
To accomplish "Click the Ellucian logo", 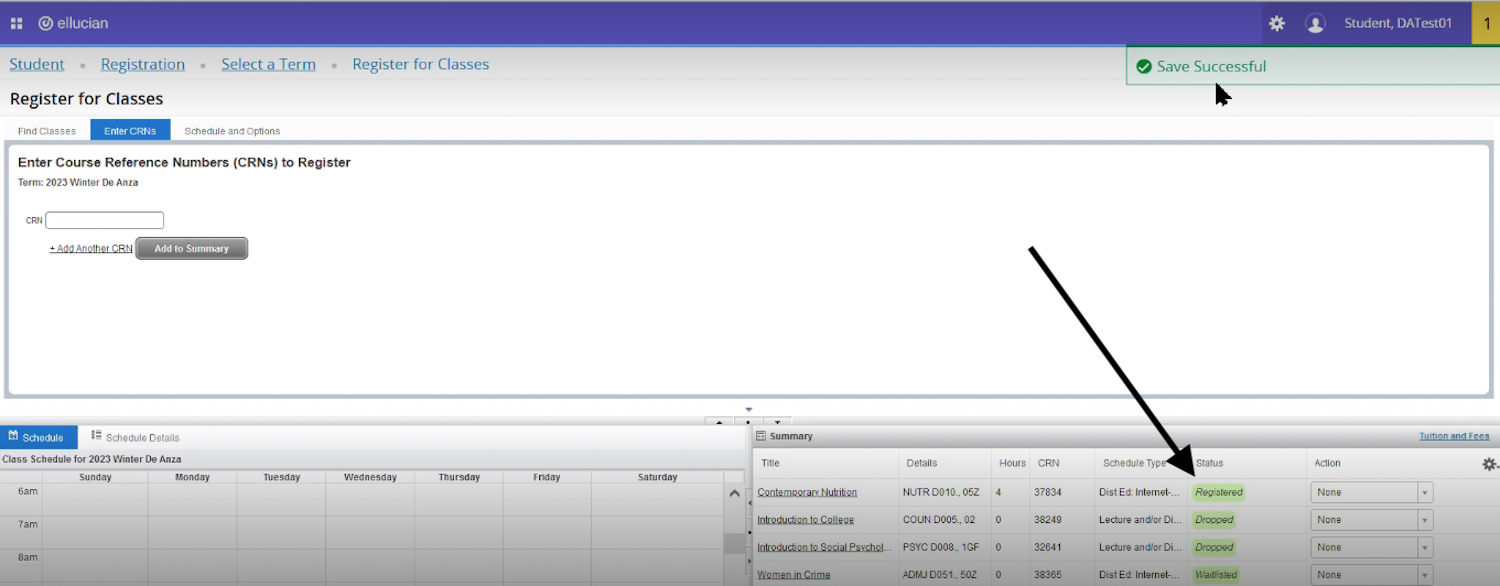I will click(73, 23).
